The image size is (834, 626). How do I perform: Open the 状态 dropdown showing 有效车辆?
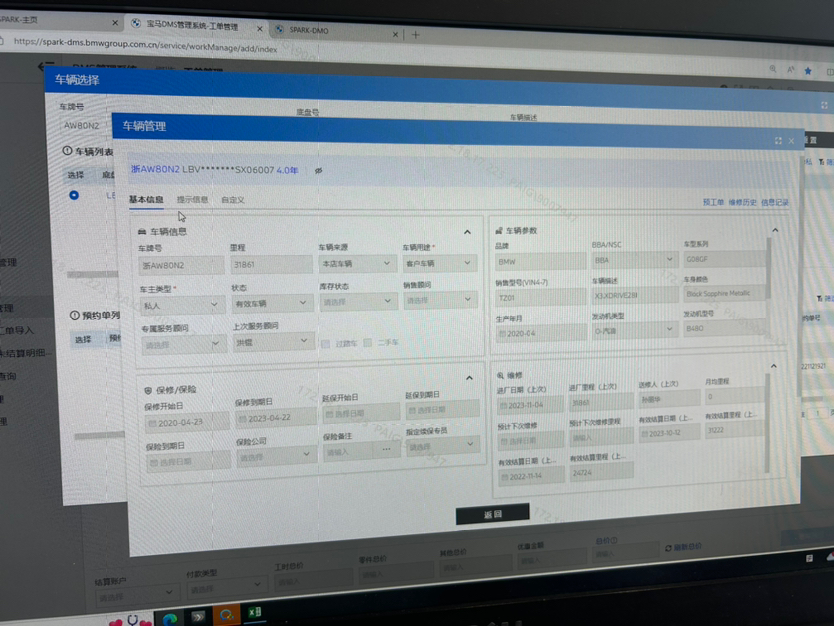click(271, 303)
